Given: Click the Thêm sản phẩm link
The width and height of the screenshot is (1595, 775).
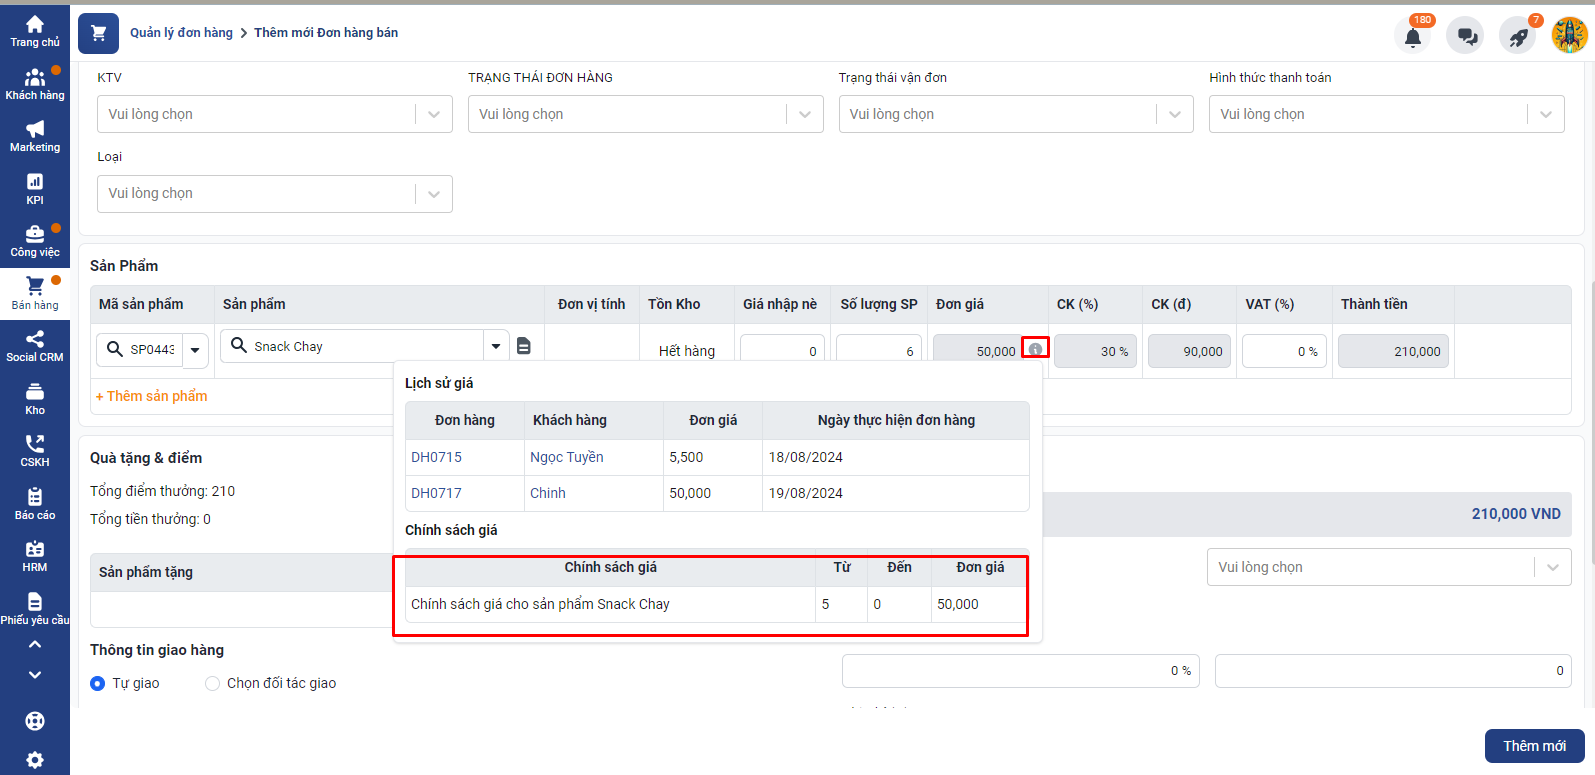Looking at the screenshot, I should coord(152,396).
